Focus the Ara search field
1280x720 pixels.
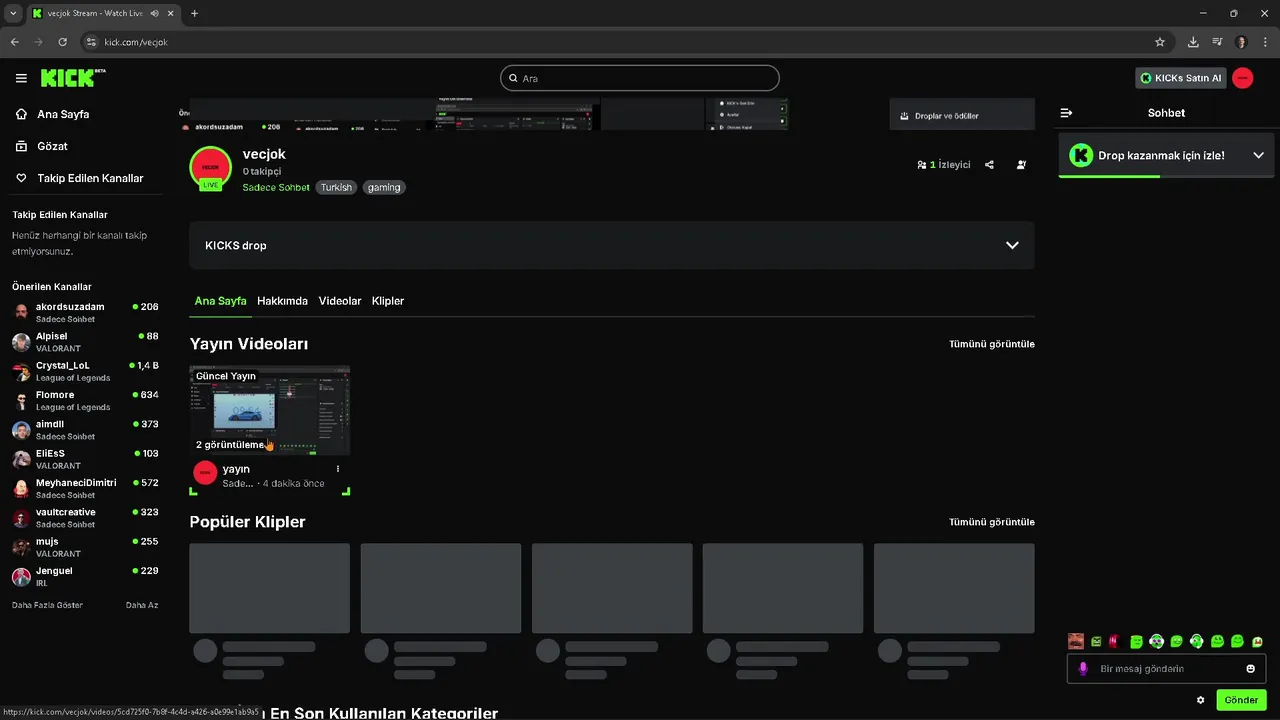(640, 78)
